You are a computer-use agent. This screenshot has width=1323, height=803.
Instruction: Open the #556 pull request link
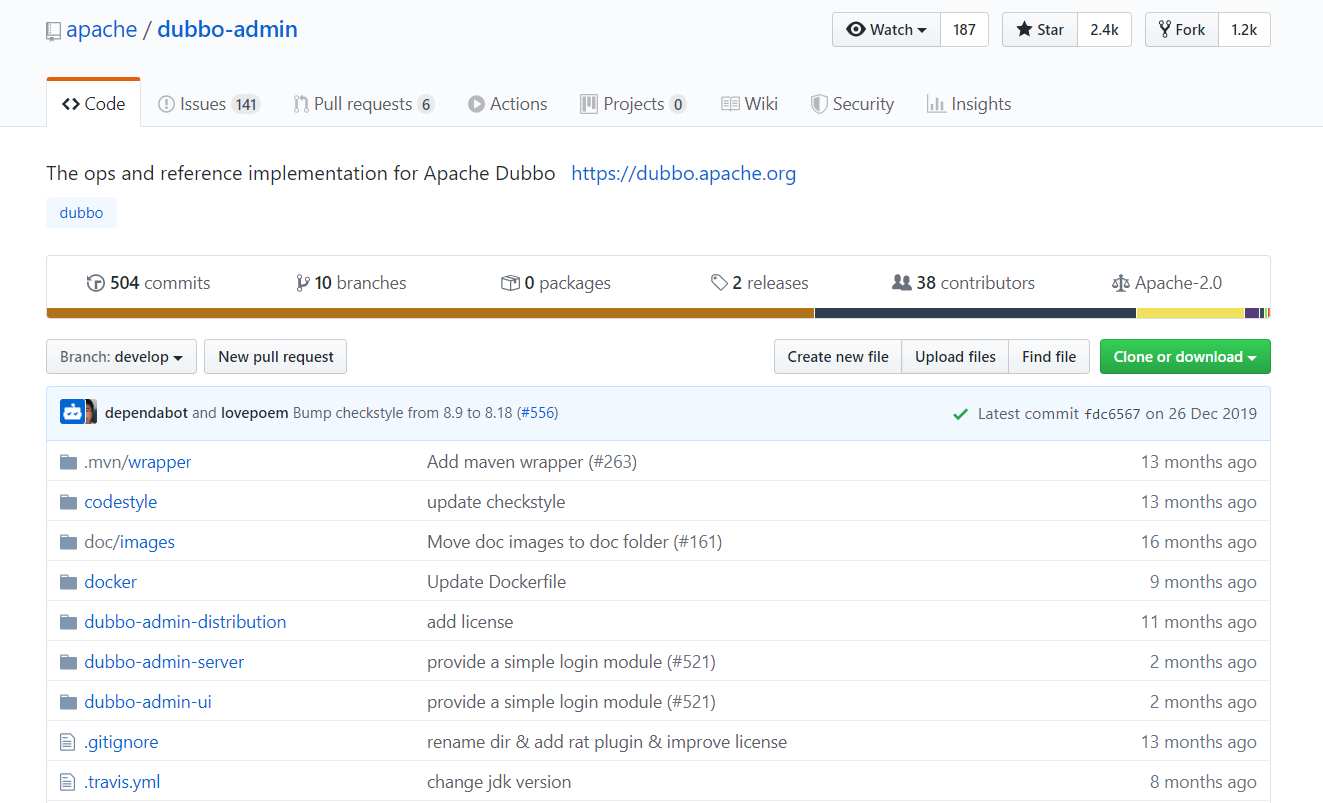tap(538, 413)
